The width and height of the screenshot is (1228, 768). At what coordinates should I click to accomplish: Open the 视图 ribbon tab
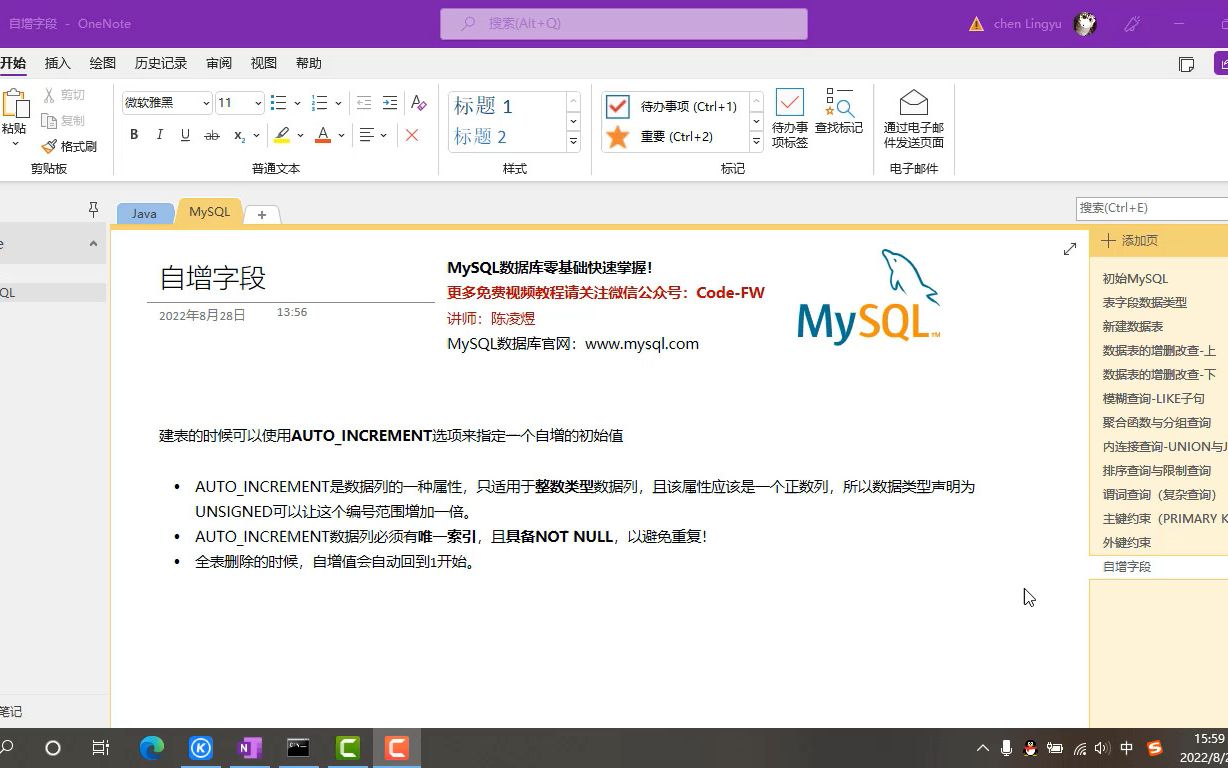pos(264,63)
